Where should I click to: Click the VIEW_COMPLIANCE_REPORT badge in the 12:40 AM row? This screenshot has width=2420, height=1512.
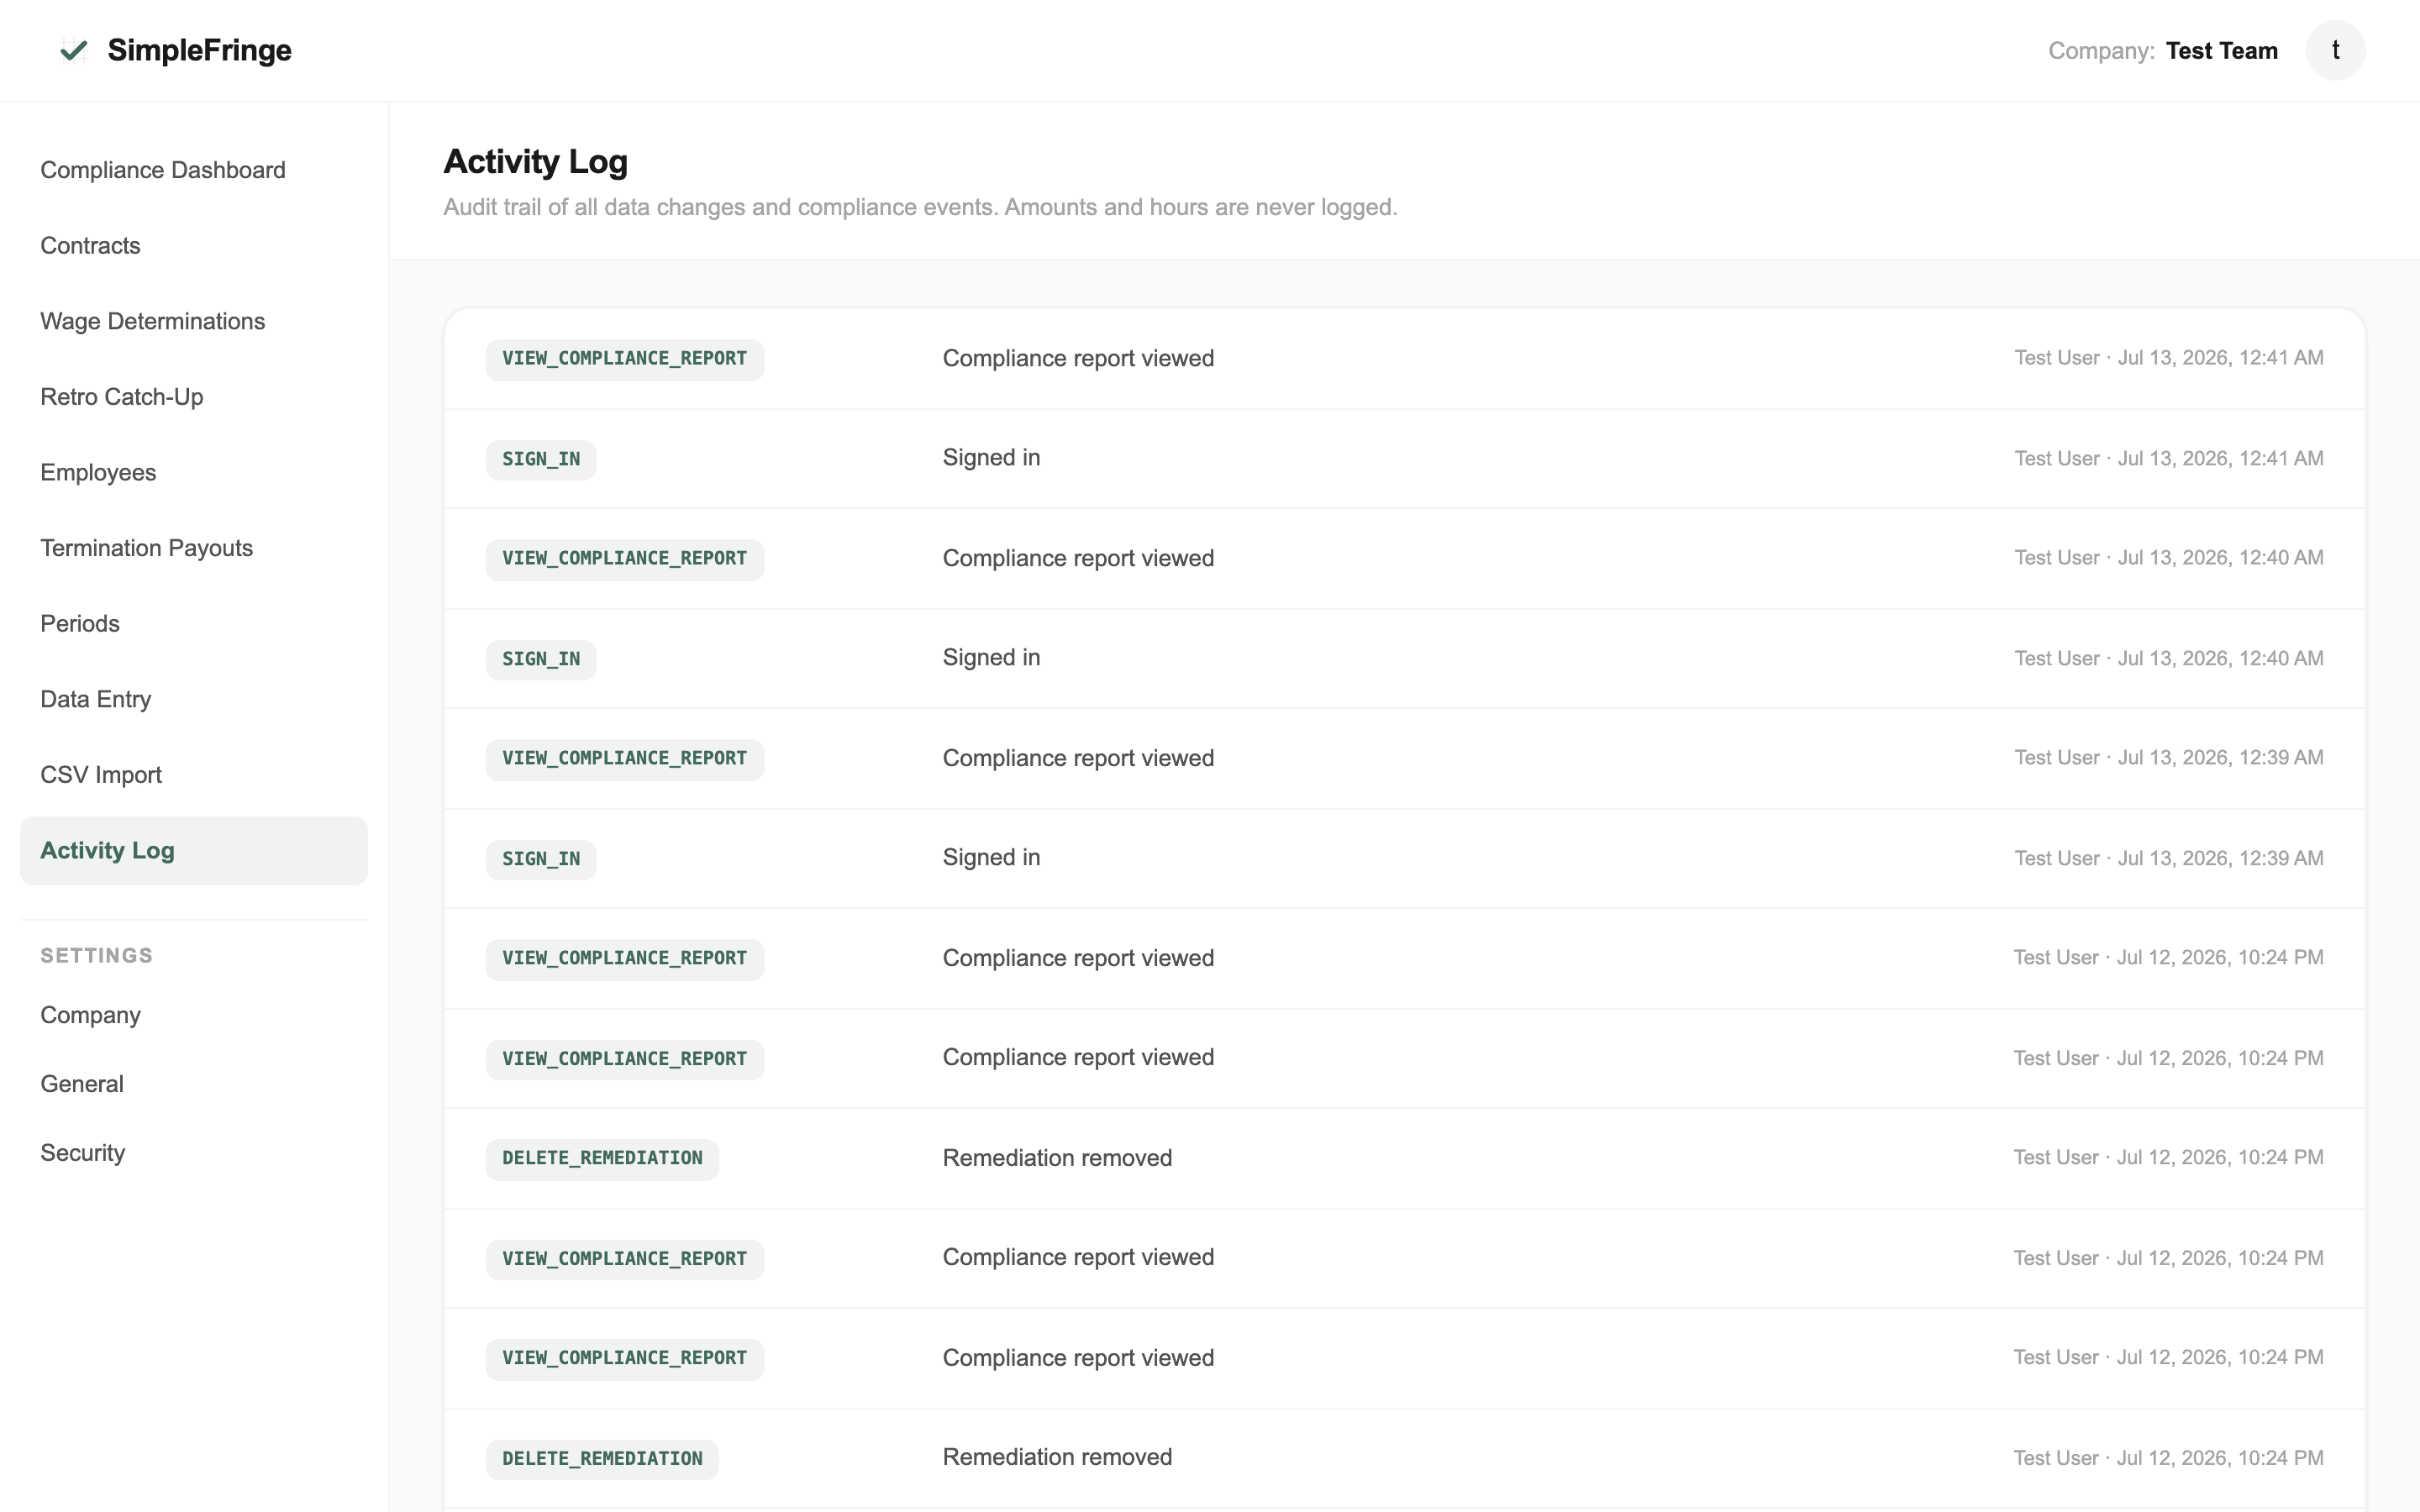(625, 559)
